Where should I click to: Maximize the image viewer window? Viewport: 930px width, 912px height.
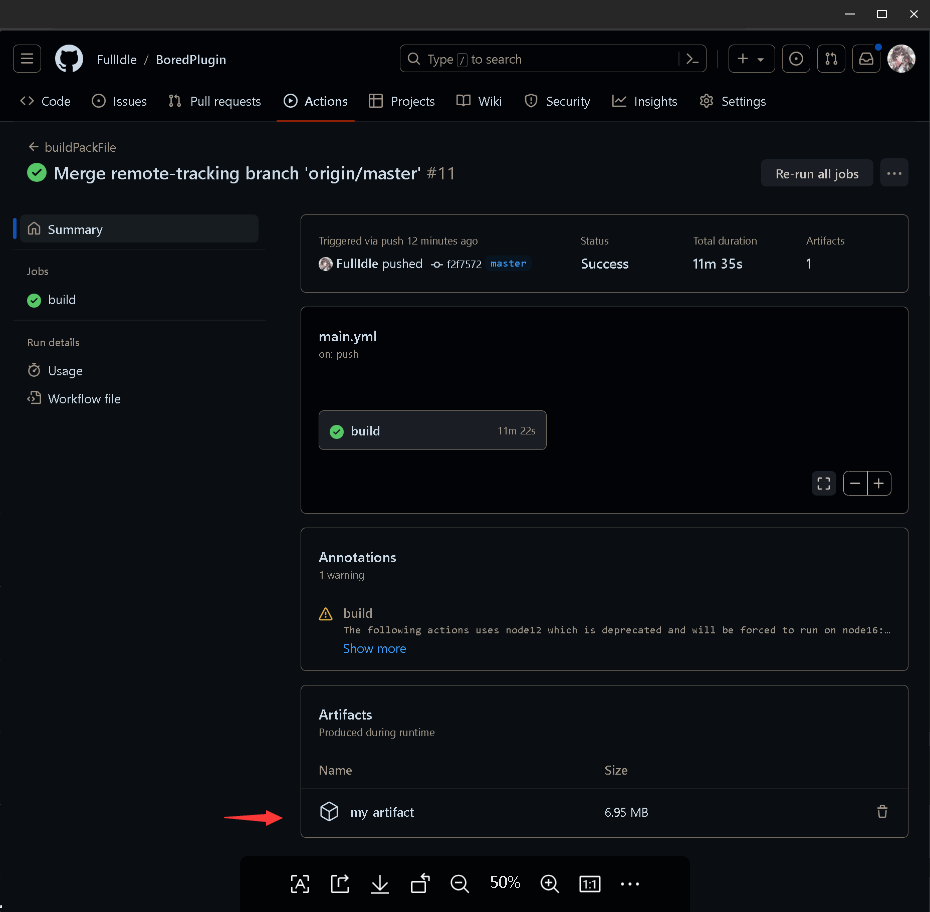[882, 14]
